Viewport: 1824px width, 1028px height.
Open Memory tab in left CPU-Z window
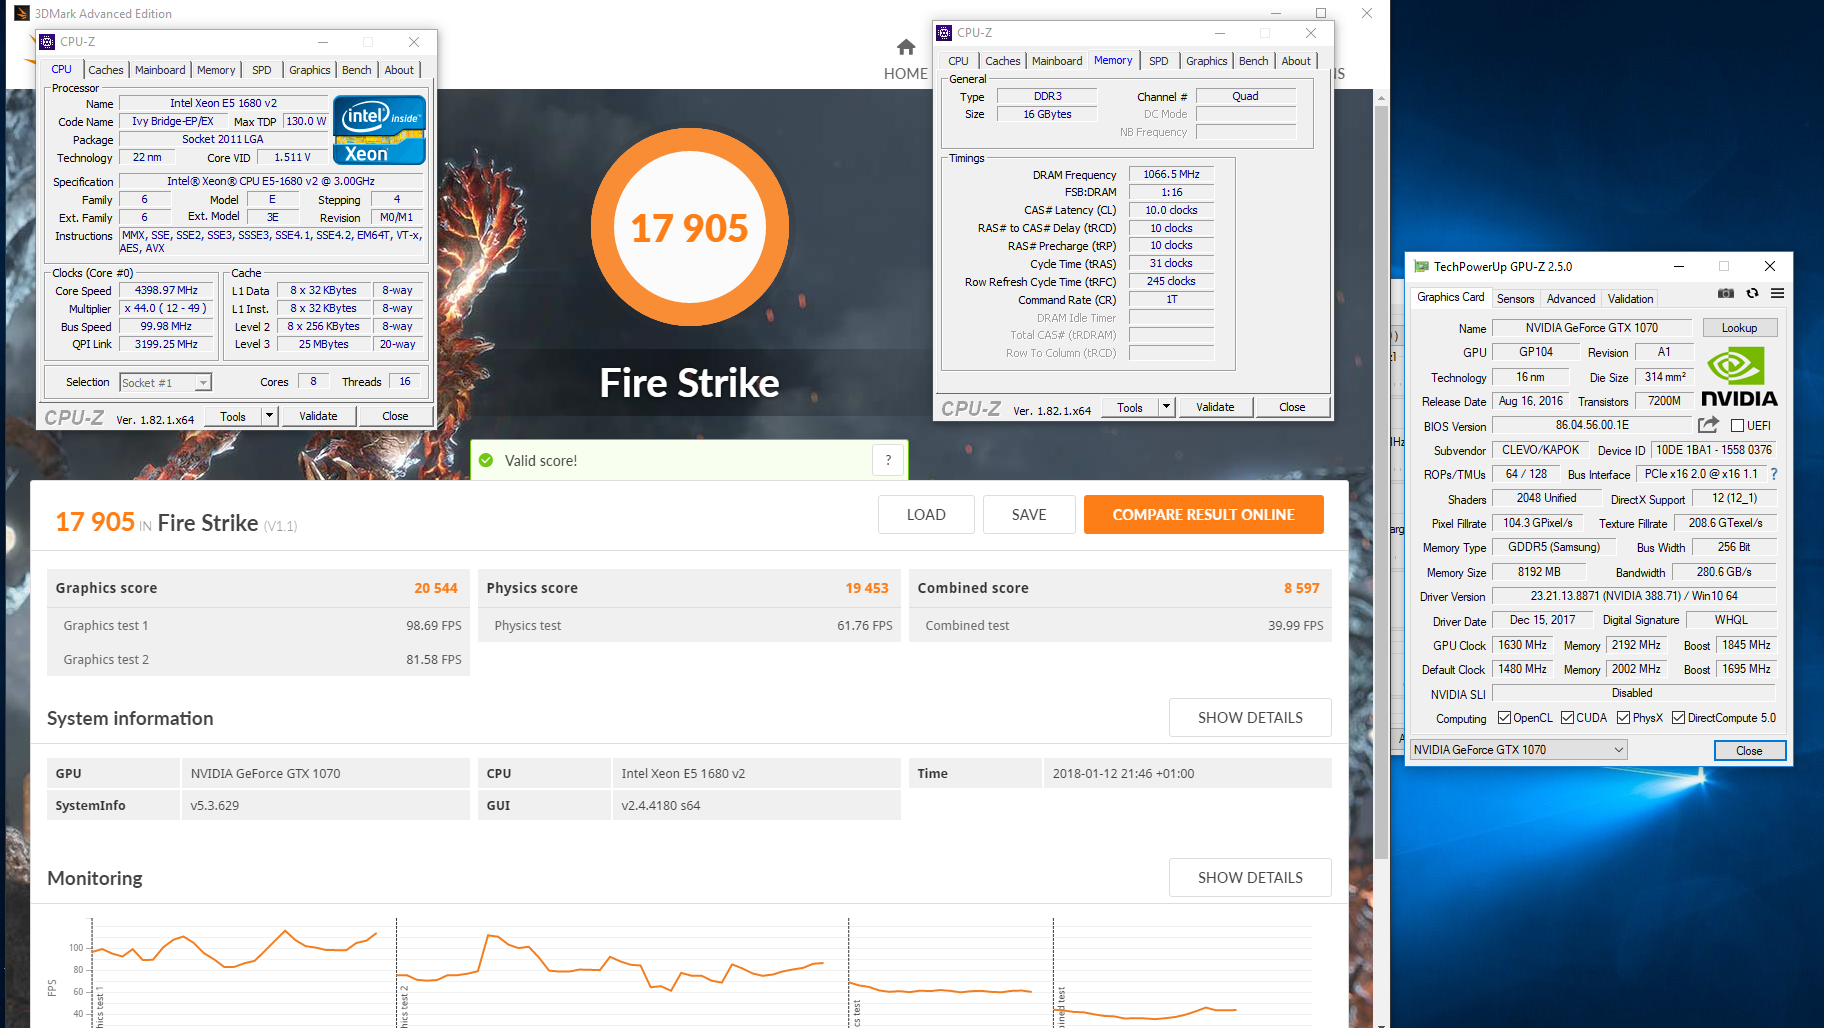[x=216, y=70]
